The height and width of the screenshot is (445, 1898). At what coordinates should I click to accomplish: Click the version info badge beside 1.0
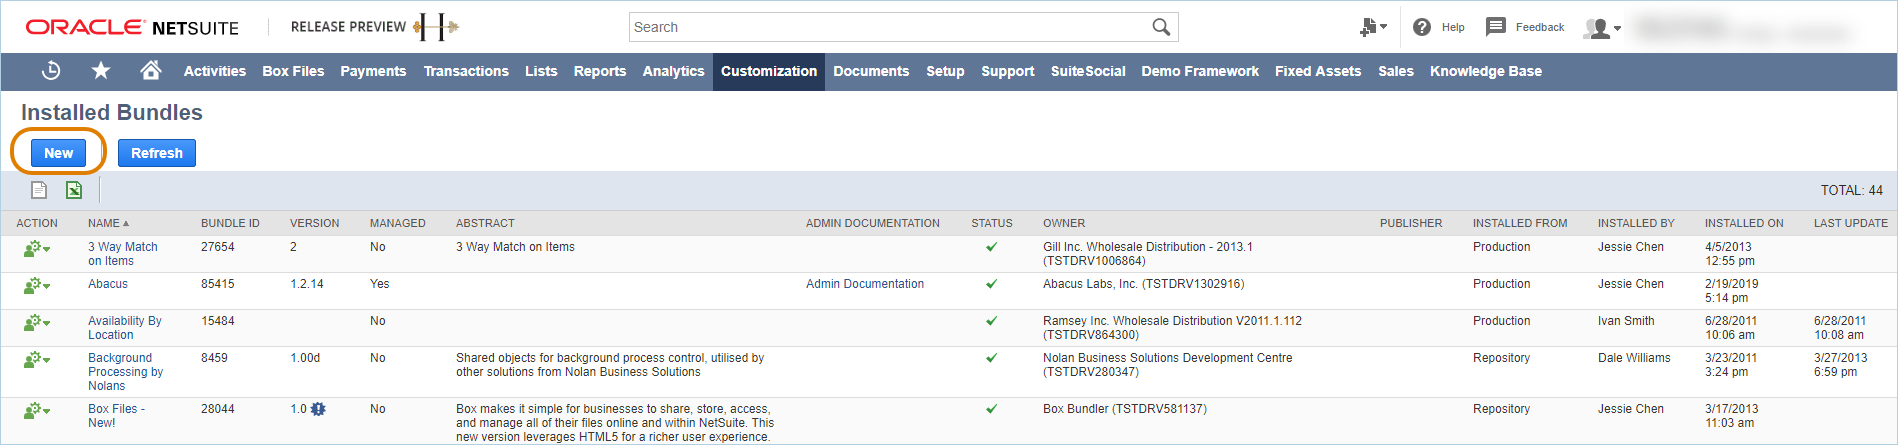click(x=318, y=409)
